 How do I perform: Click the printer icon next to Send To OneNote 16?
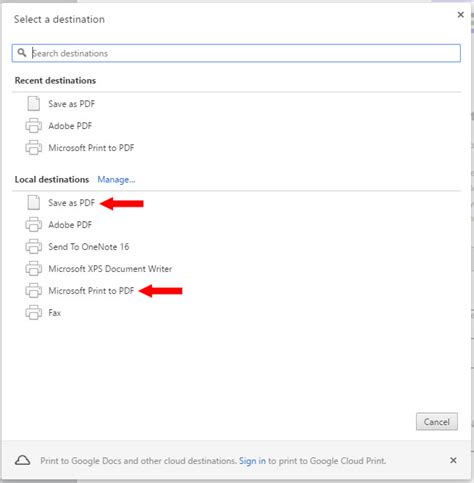click(34, 247)
